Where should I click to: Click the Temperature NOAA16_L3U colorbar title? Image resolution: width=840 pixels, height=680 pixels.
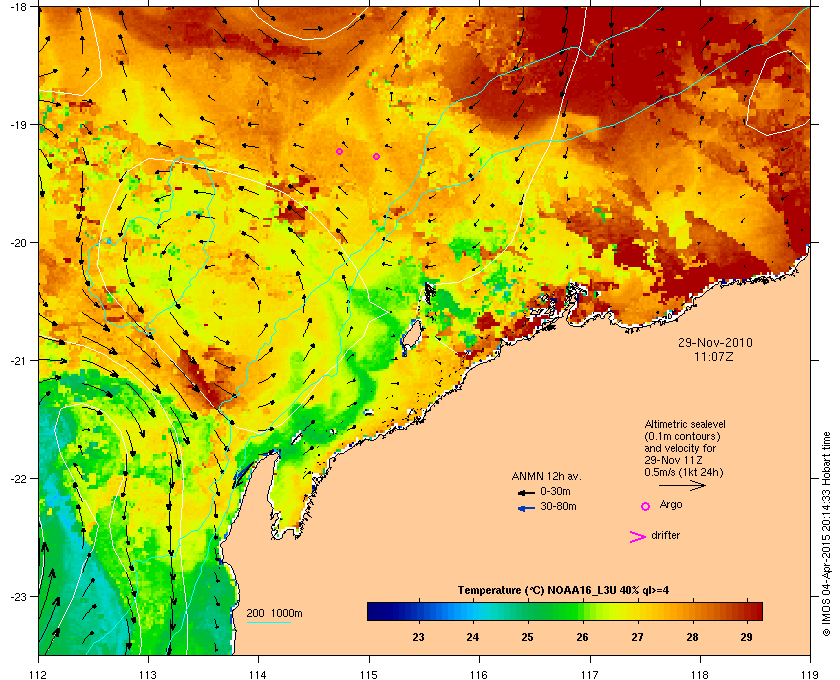563,591
